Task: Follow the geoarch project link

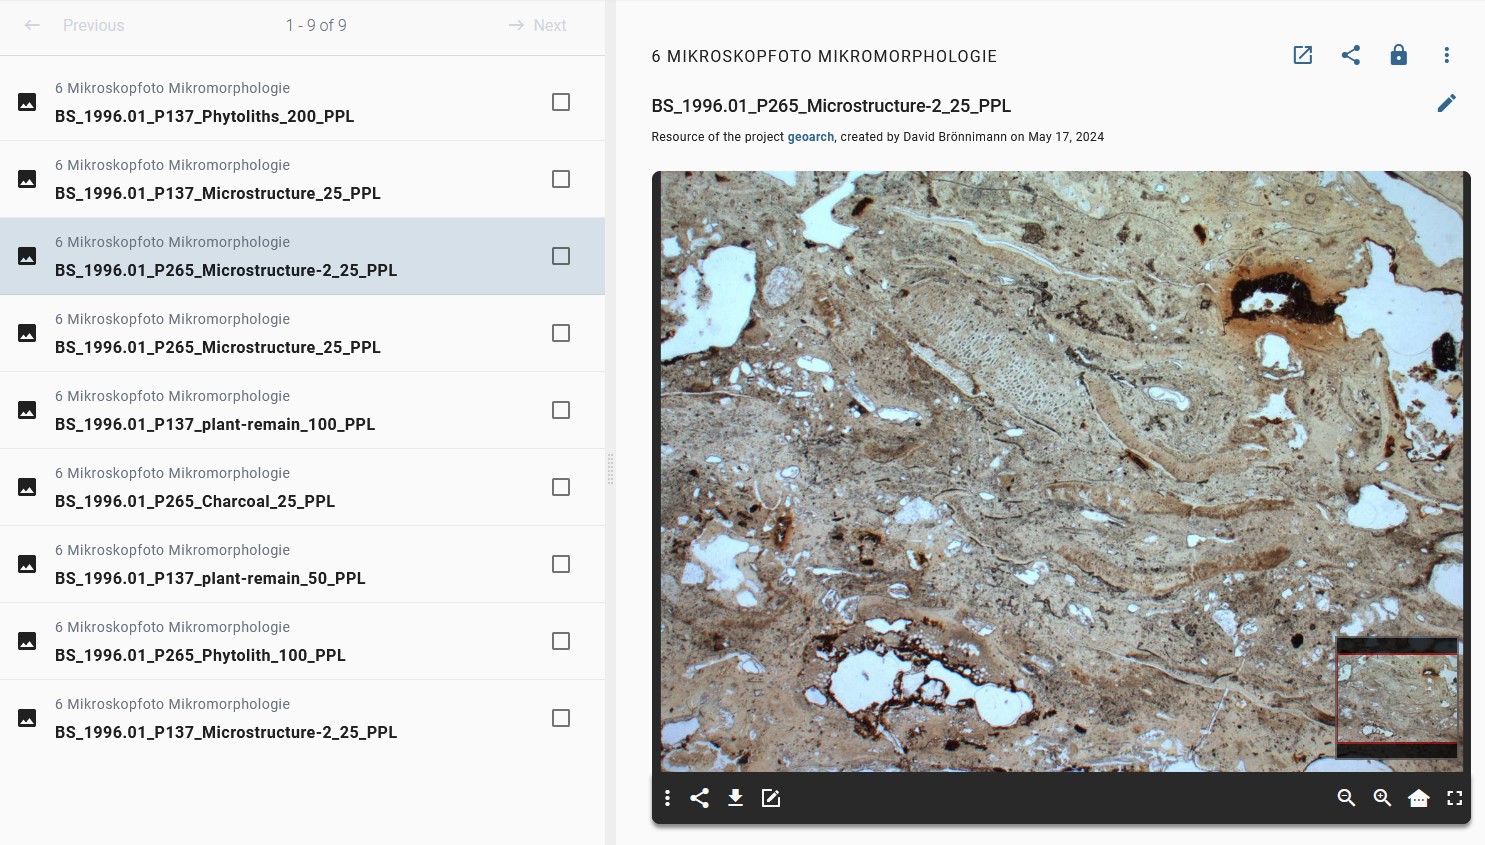Action: coord(810,137)
